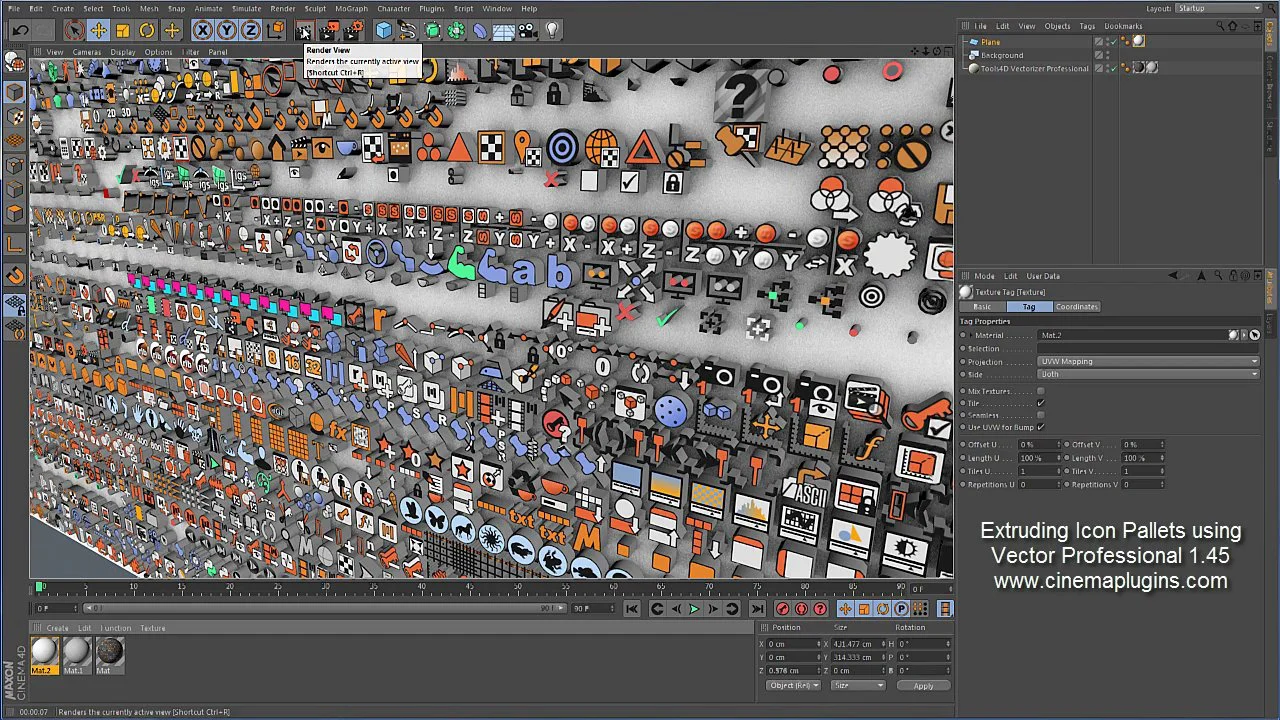This screenshot has height=720, width=1280.
Task: Open the MoGraph menu
Action: [351, 9]
